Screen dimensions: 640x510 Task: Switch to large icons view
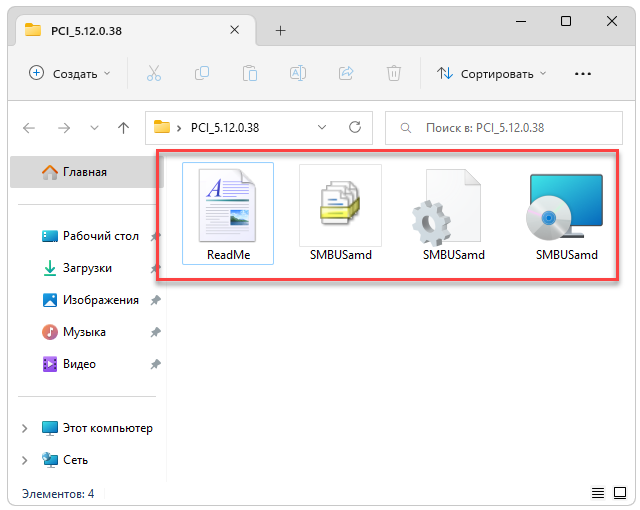(x=620, y=493)
